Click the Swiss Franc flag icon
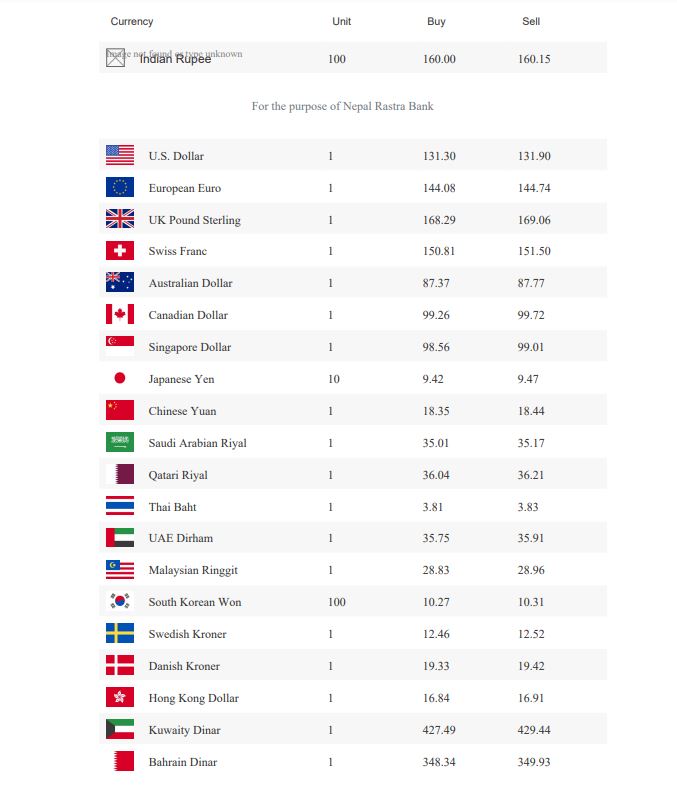This screenshot has height=804, width=677. (119, 251)
